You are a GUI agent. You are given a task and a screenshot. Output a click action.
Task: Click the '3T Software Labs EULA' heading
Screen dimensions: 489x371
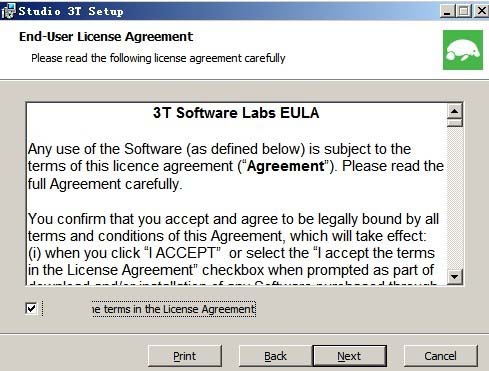[236, 113]
